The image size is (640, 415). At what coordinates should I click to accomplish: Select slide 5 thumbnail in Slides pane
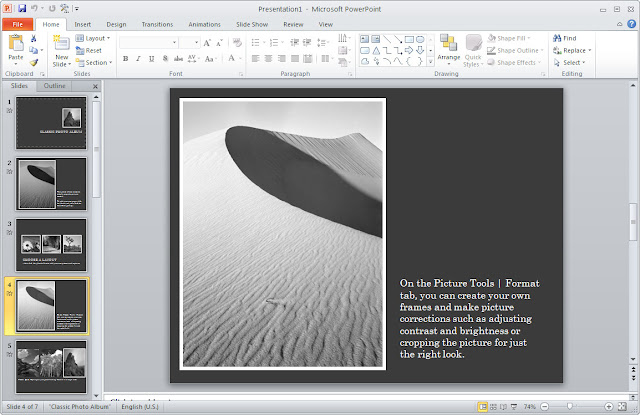click(51, 366)
